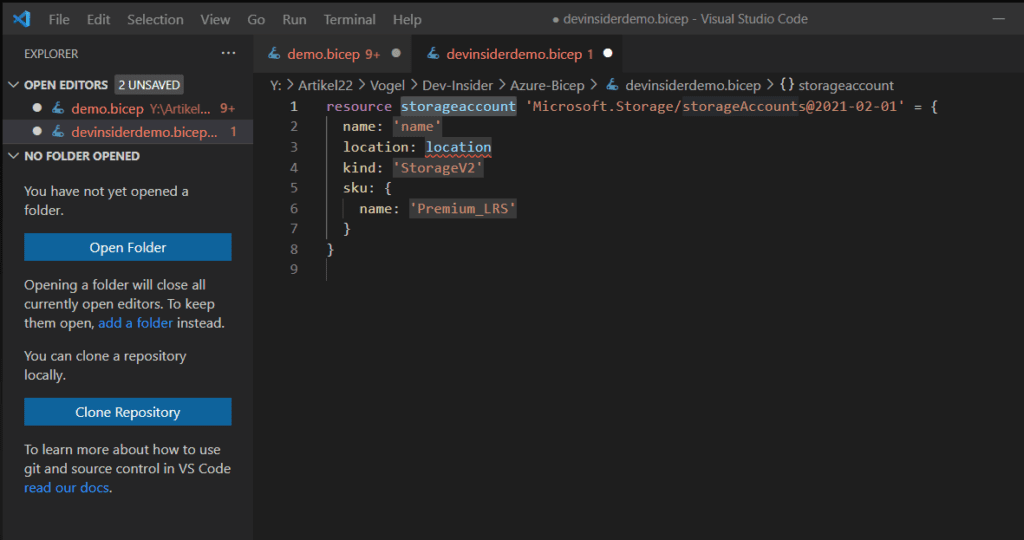The image size is (1024, 540).
Task: Click Azure-Bicep breadcrumb segment
Action: point(547,86)
